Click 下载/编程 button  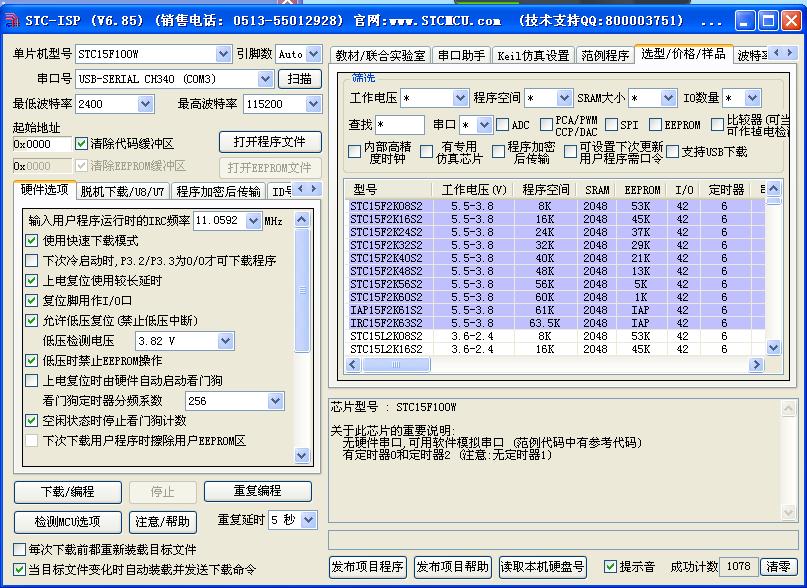pos(68,492)
